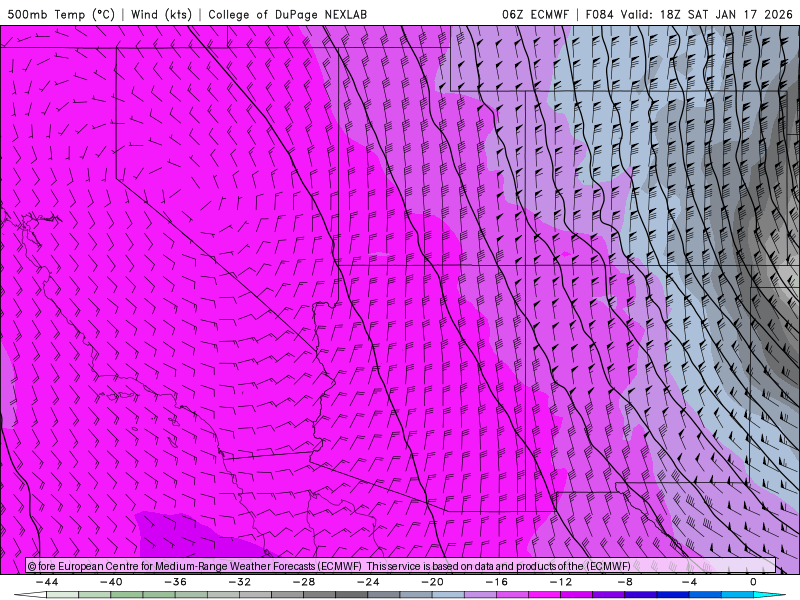Click the -28 color scale label
Viewport: 800px width, 600px height.
coord(304,582)
